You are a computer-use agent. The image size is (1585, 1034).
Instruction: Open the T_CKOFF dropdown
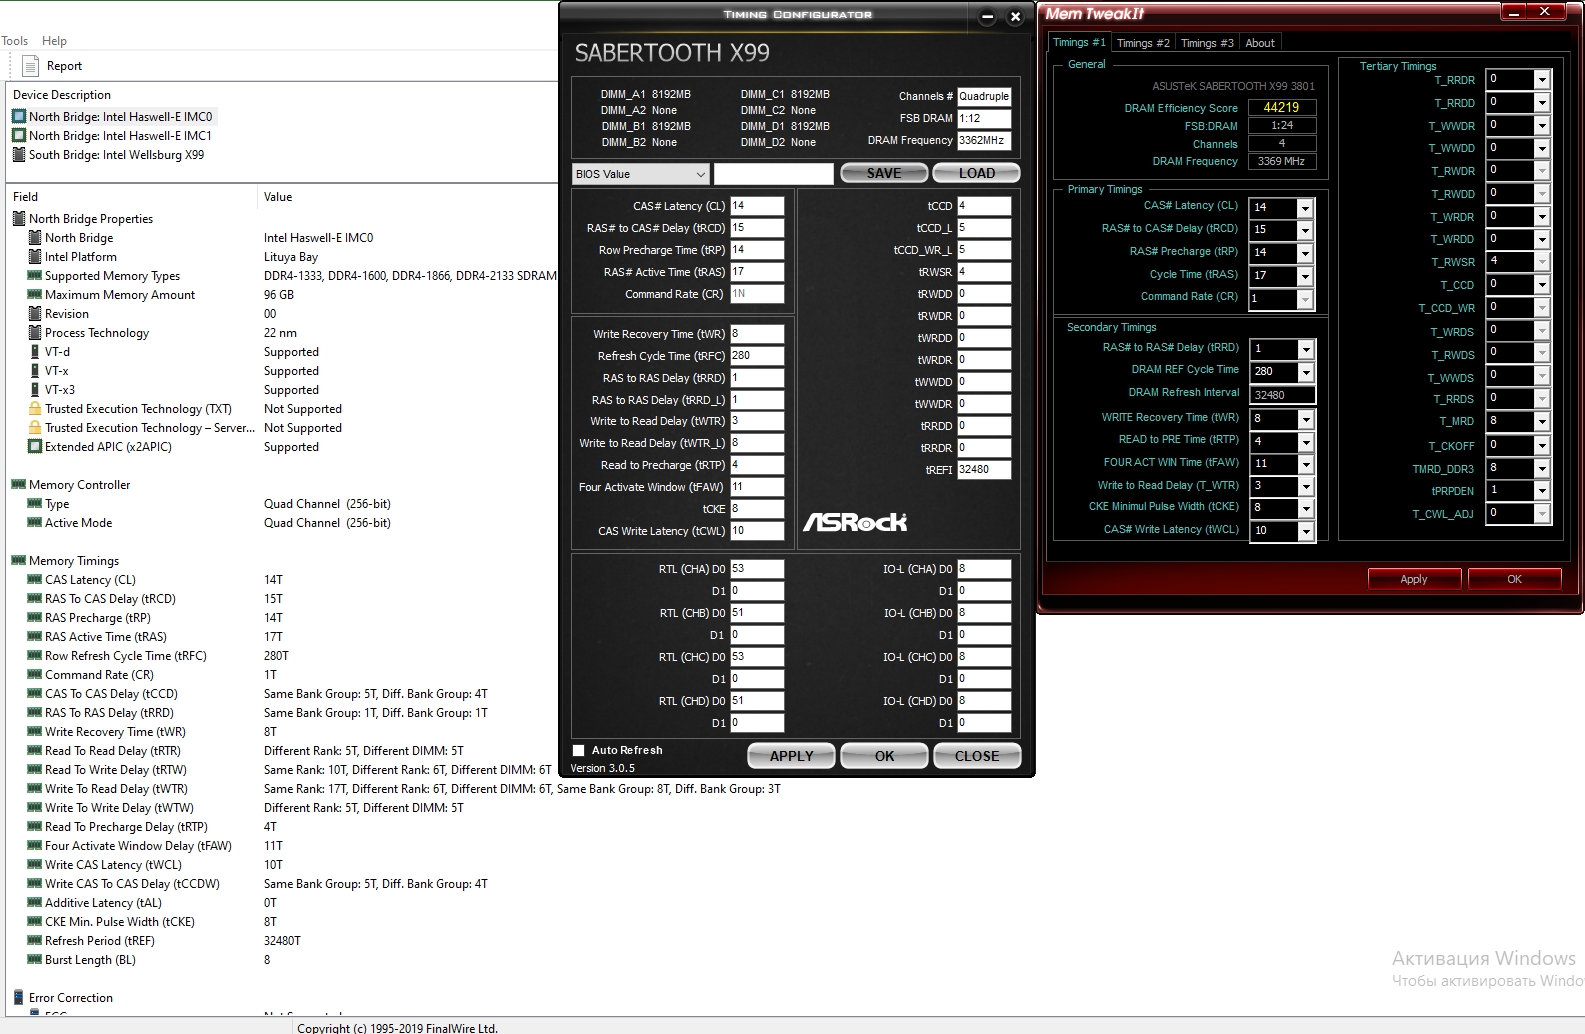pyautogui.click(x=1542, y=446)
